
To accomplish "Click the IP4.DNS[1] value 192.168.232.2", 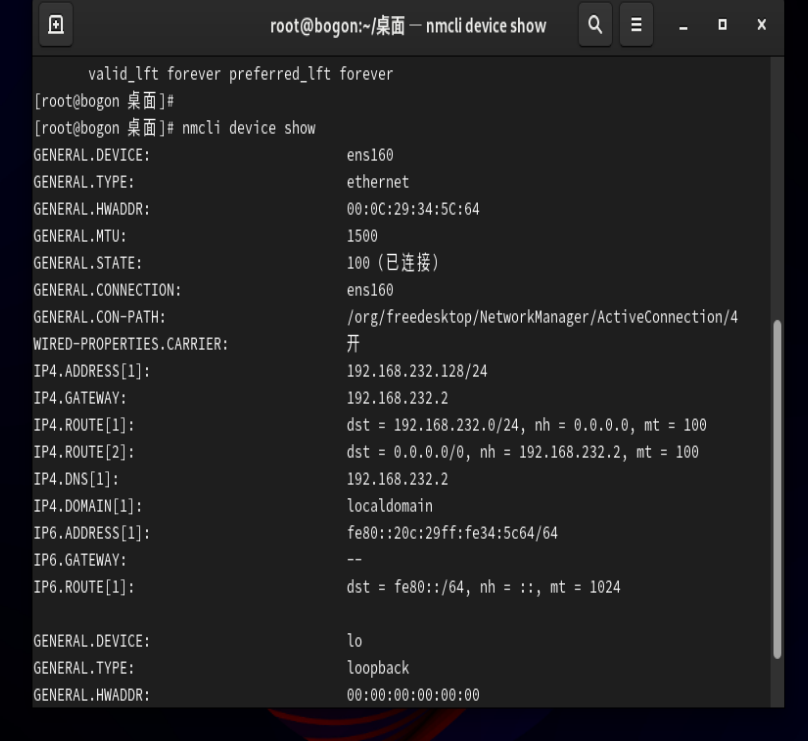I will coord(397,479).
